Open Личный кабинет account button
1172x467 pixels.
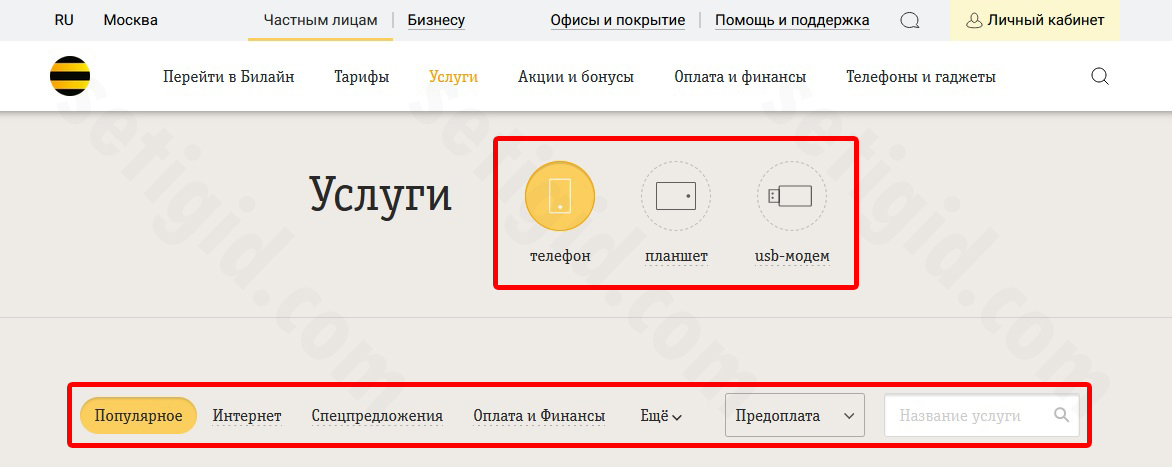(x=1035, y=20)
